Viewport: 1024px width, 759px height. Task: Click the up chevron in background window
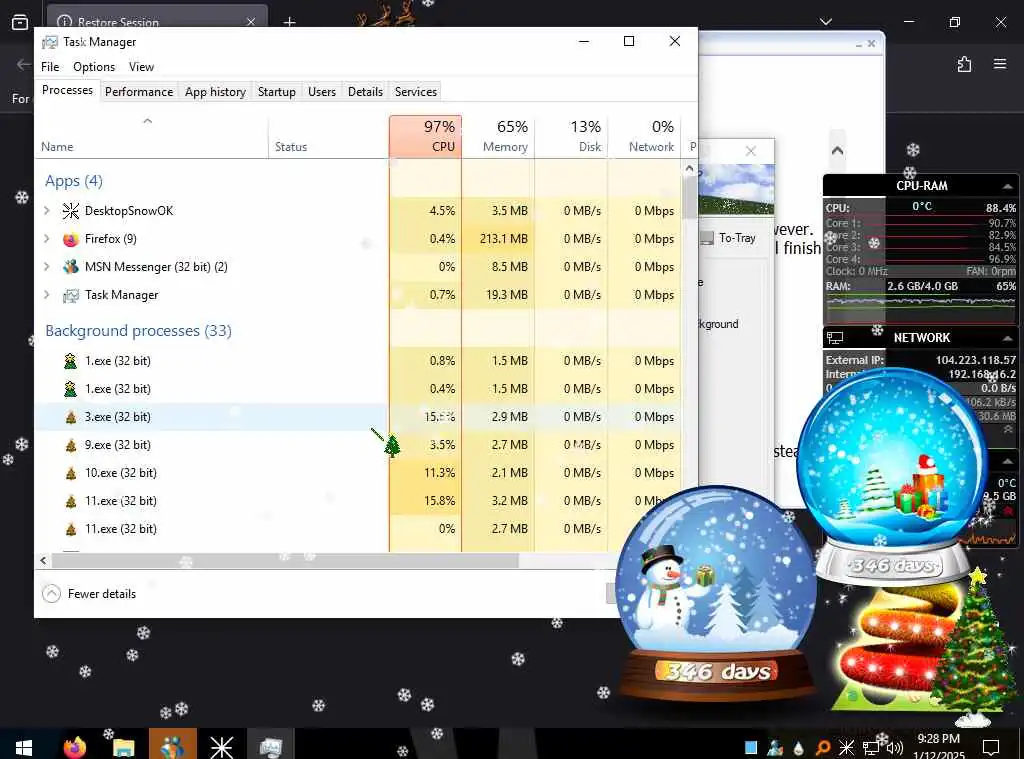coord(837,150)
